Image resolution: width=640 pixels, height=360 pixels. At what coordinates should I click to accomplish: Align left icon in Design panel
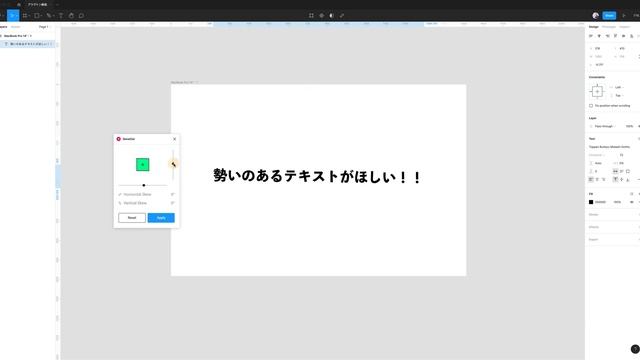[591, 36]
